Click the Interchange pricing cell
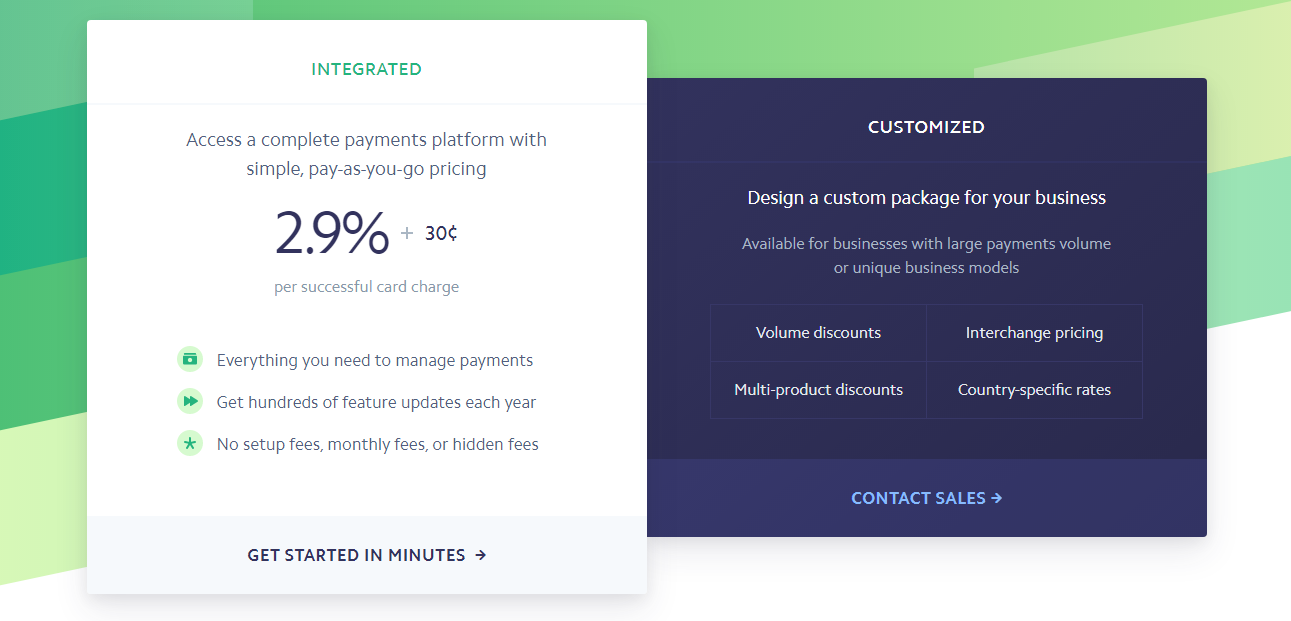The image size is (1291, 621). [x=1034, y=333]
